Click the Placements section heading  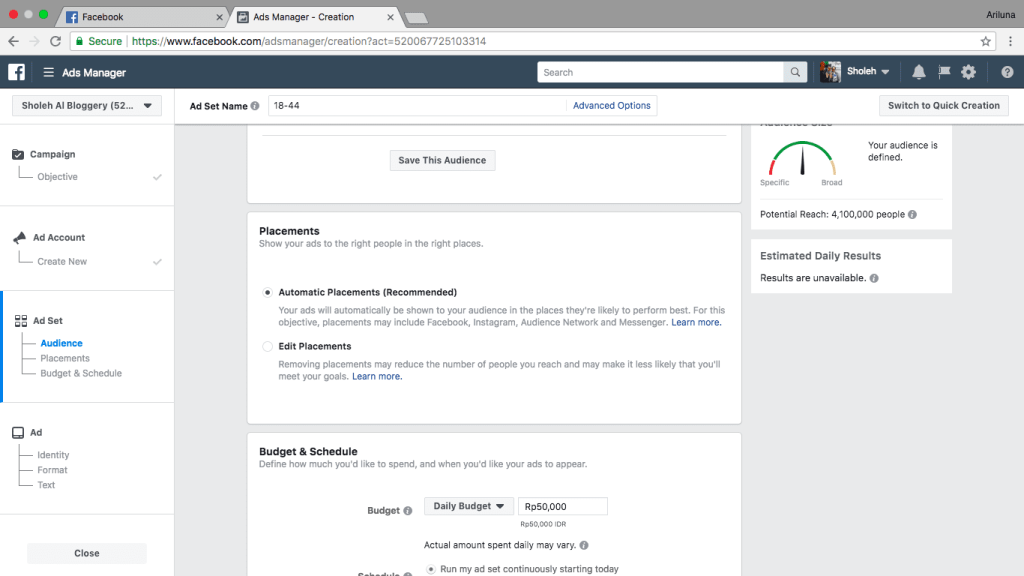click(x=289, y=231)
